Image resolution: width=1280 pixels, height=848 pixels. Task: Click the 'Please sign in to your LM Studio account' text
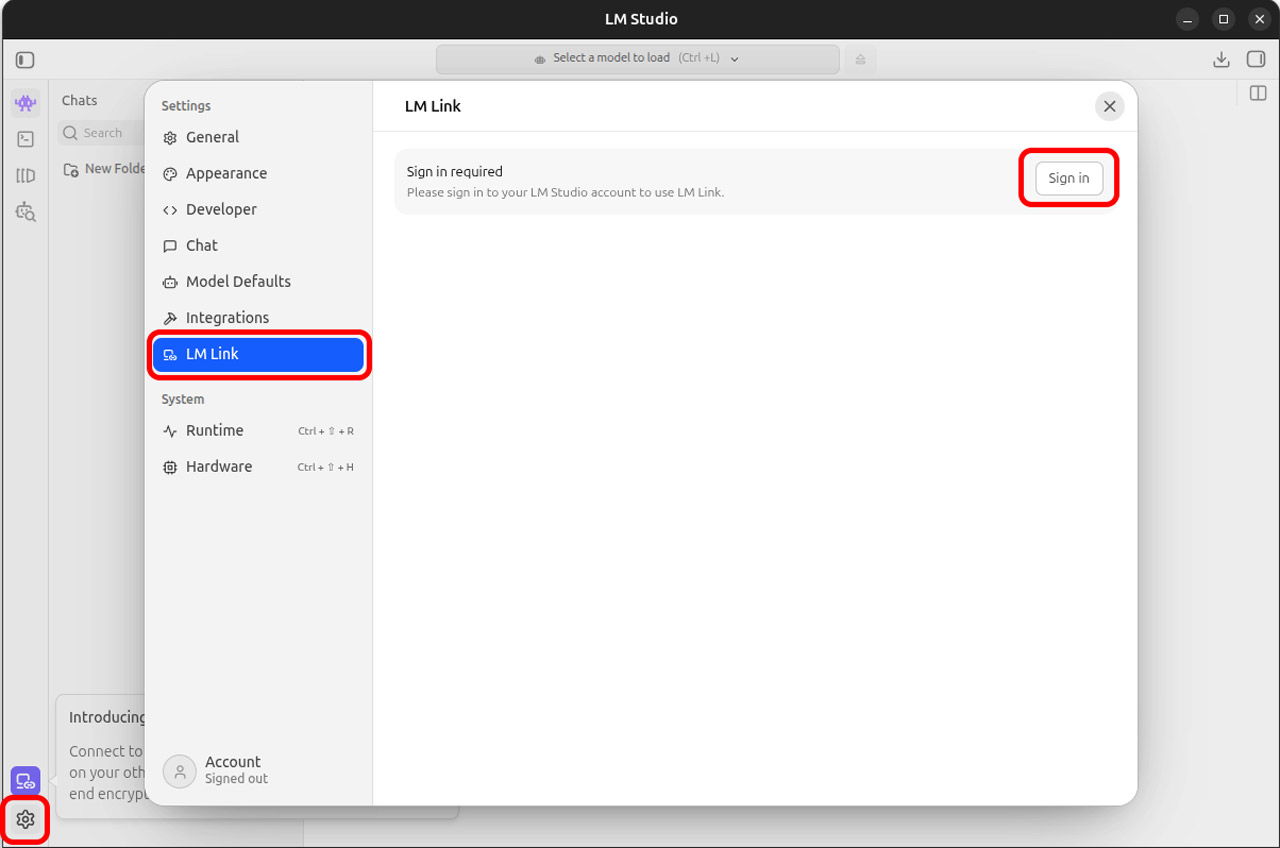[565, 192]
